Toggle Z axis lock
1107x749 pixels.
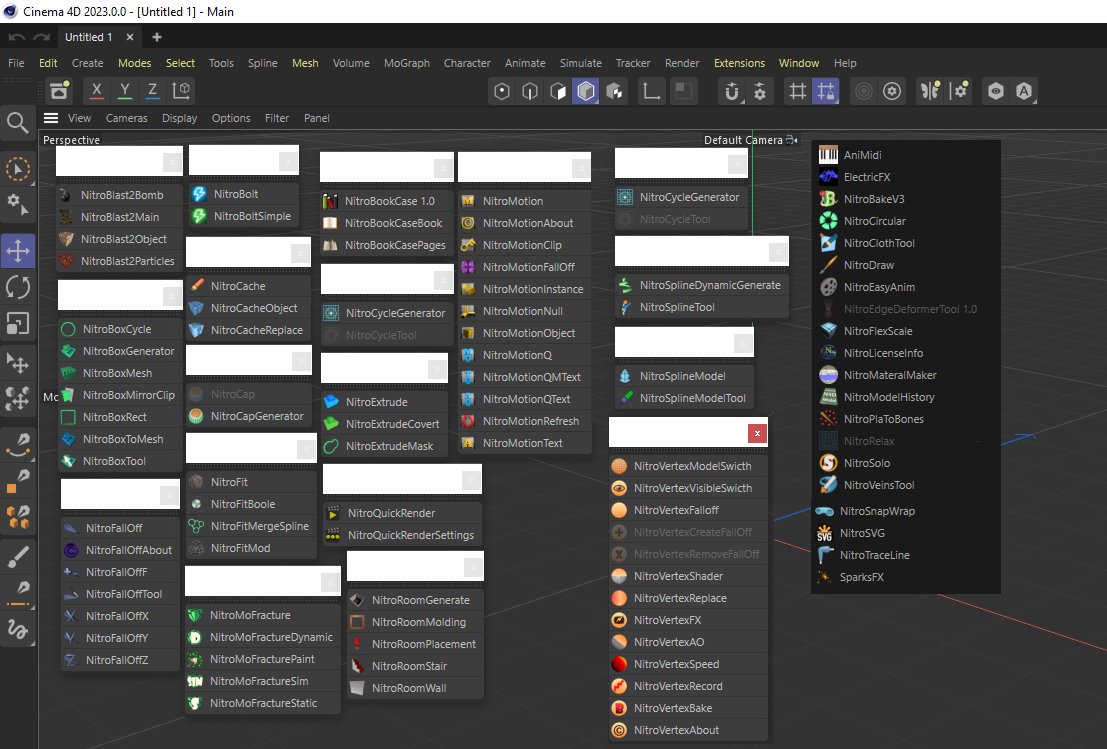tap(152, 90)
